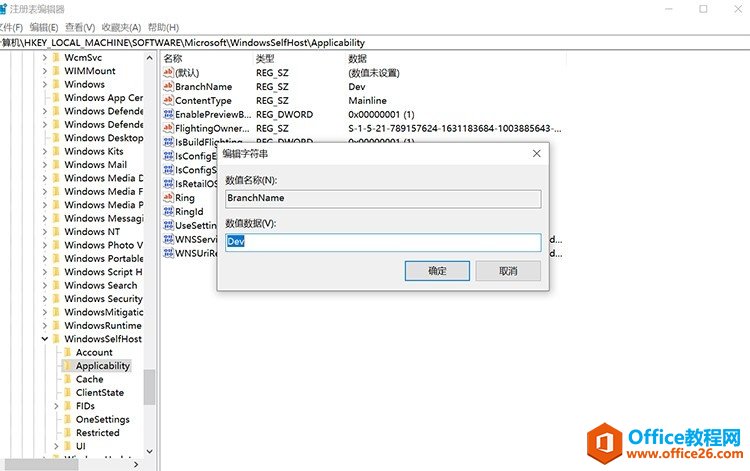Click the Ring string value icon
Image resolution: width=750 pixels, height=471 pixels.
pos(168,197)
